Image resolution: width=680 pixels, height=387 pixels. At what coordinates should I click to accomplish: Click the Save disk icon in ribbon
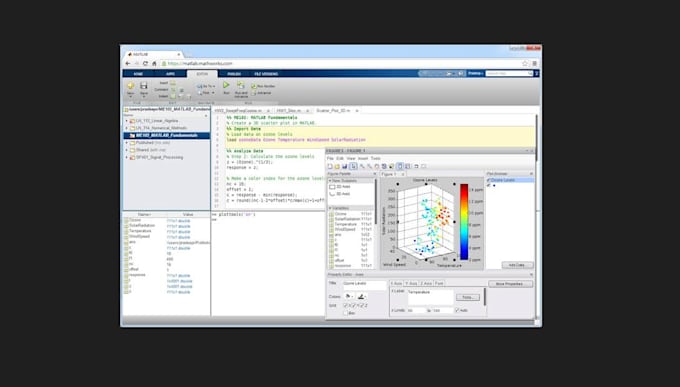pos(144,86)
